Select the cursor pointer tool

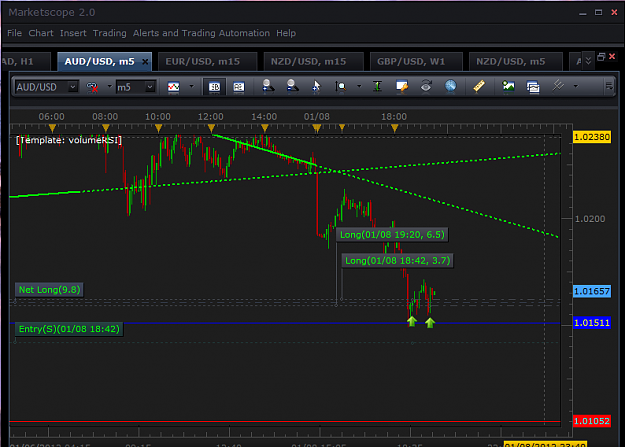pyautogui.click(x=316, y=86)
